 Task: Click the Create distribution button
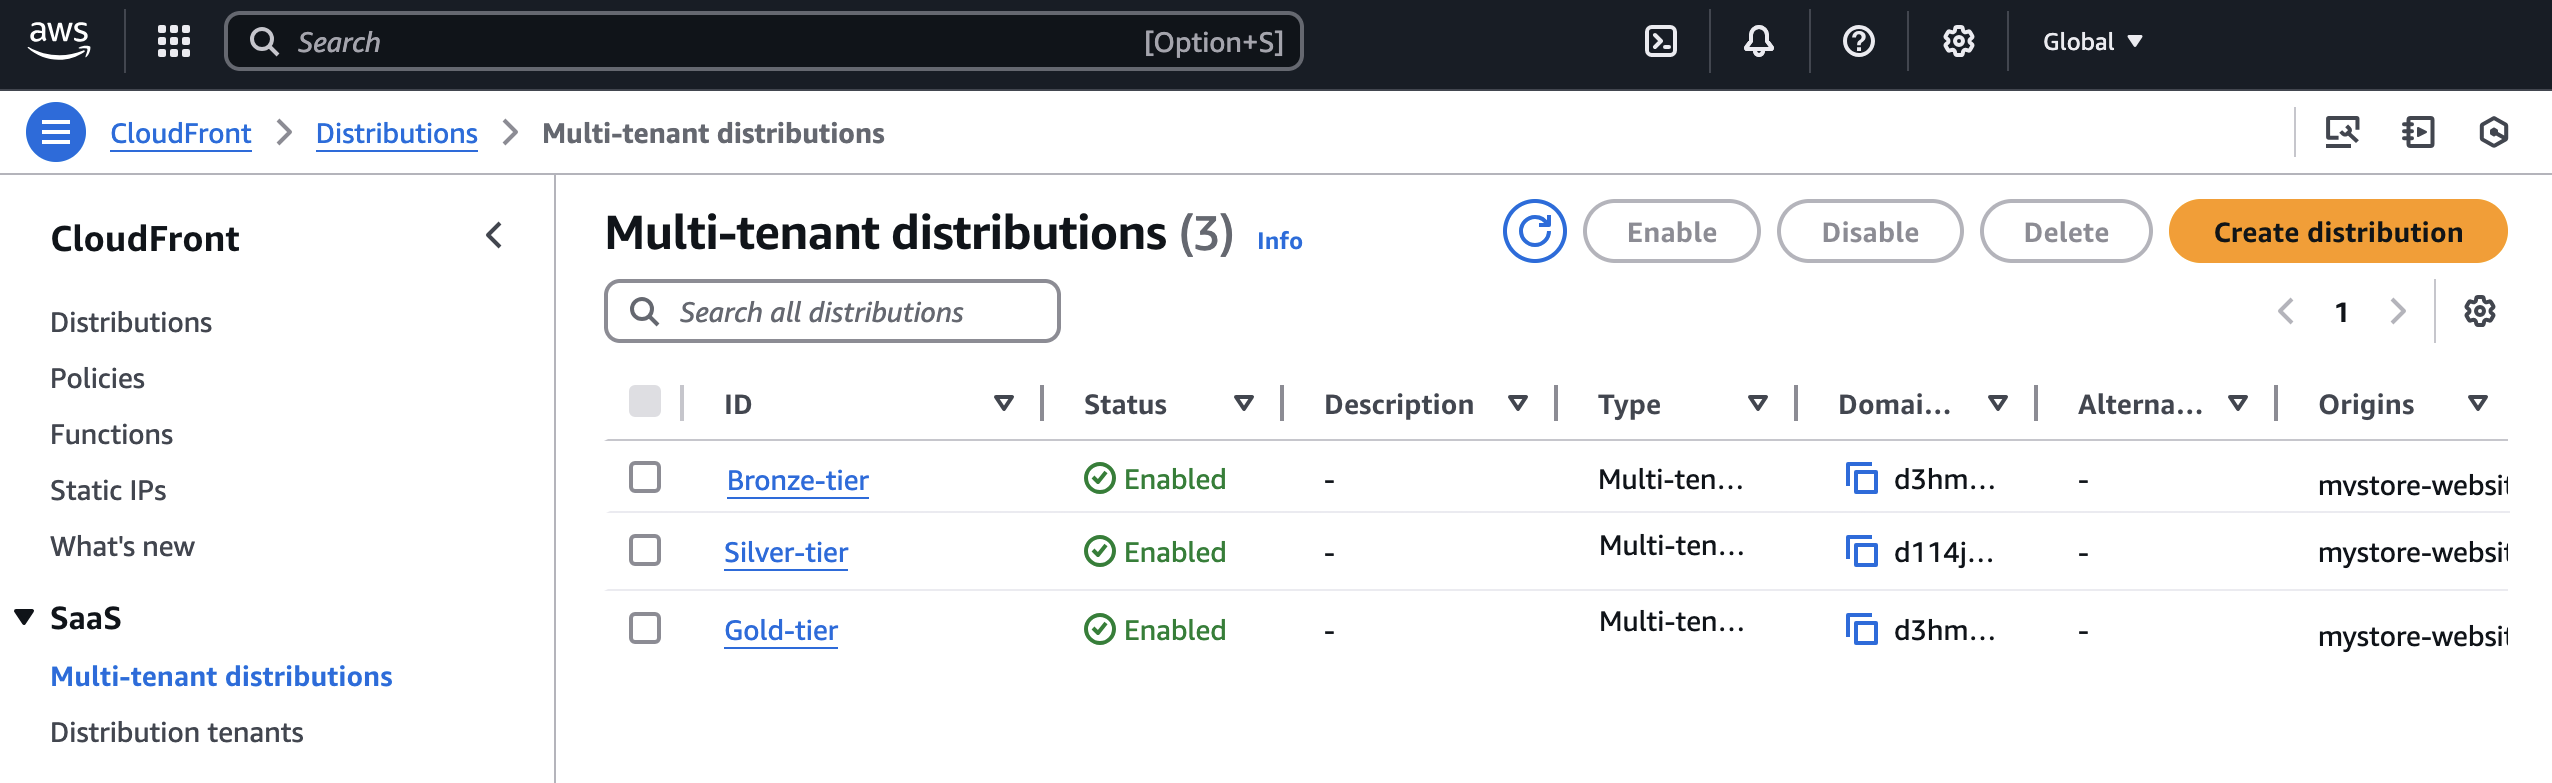pos(2337,232)
